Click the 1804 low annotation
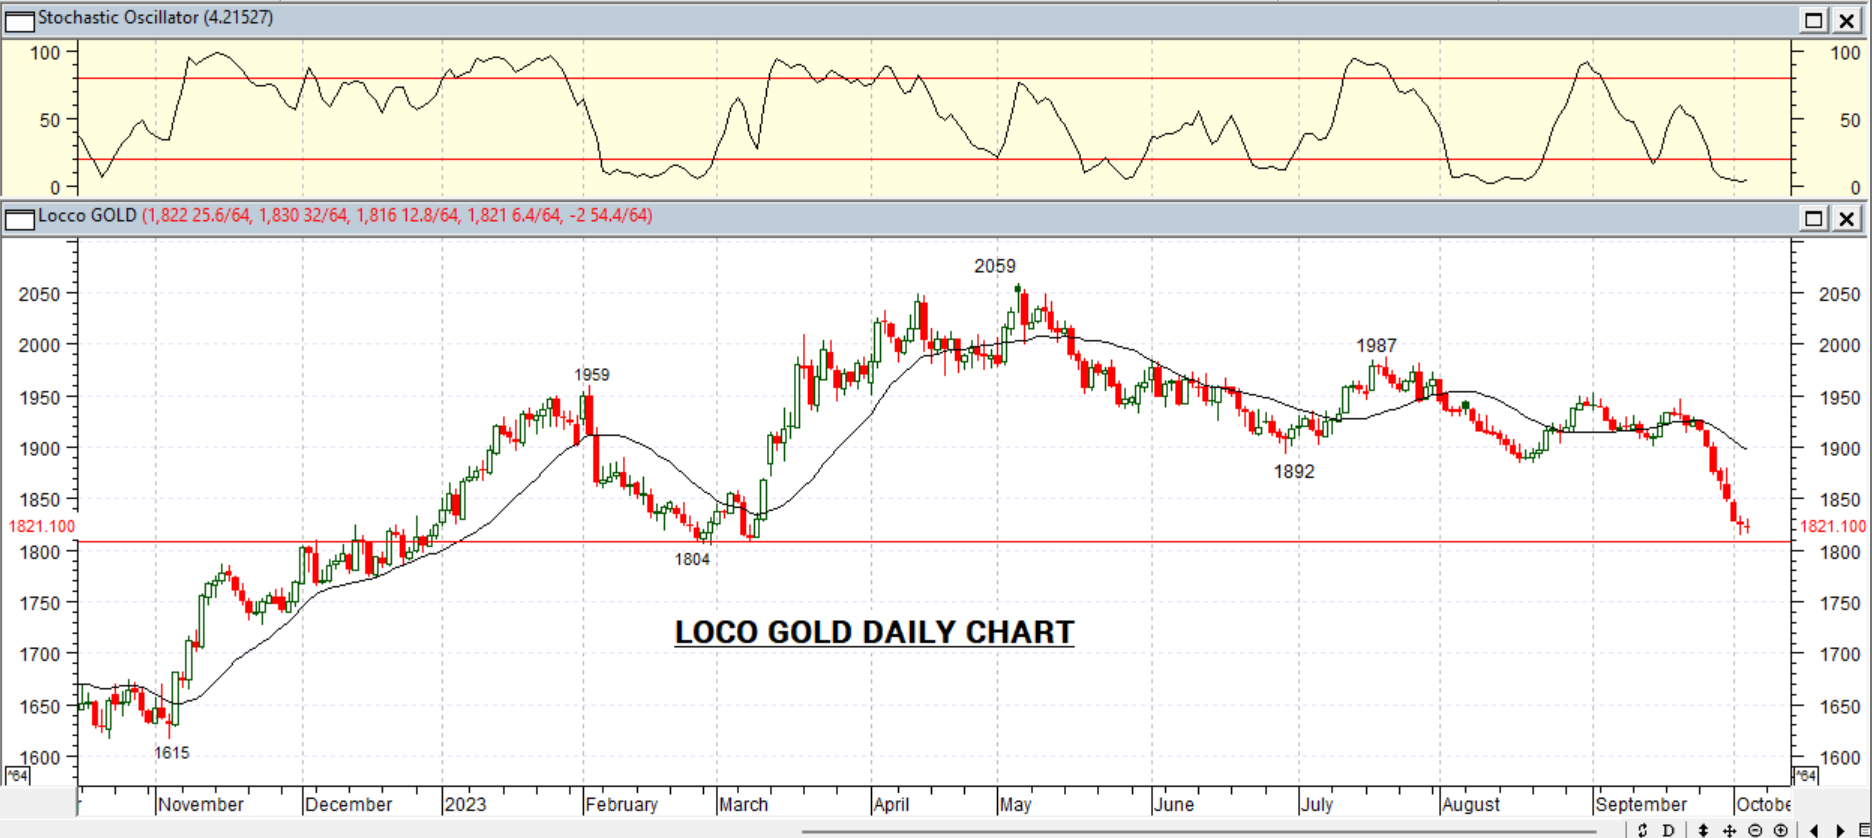The image size is (1872, 838). click(692, 560)
